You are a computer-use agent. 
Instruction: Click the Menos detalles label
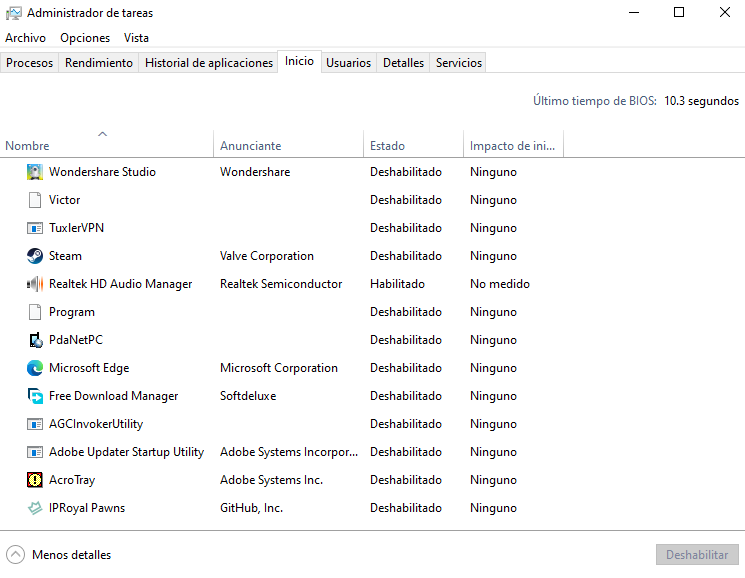pos(71,555)
